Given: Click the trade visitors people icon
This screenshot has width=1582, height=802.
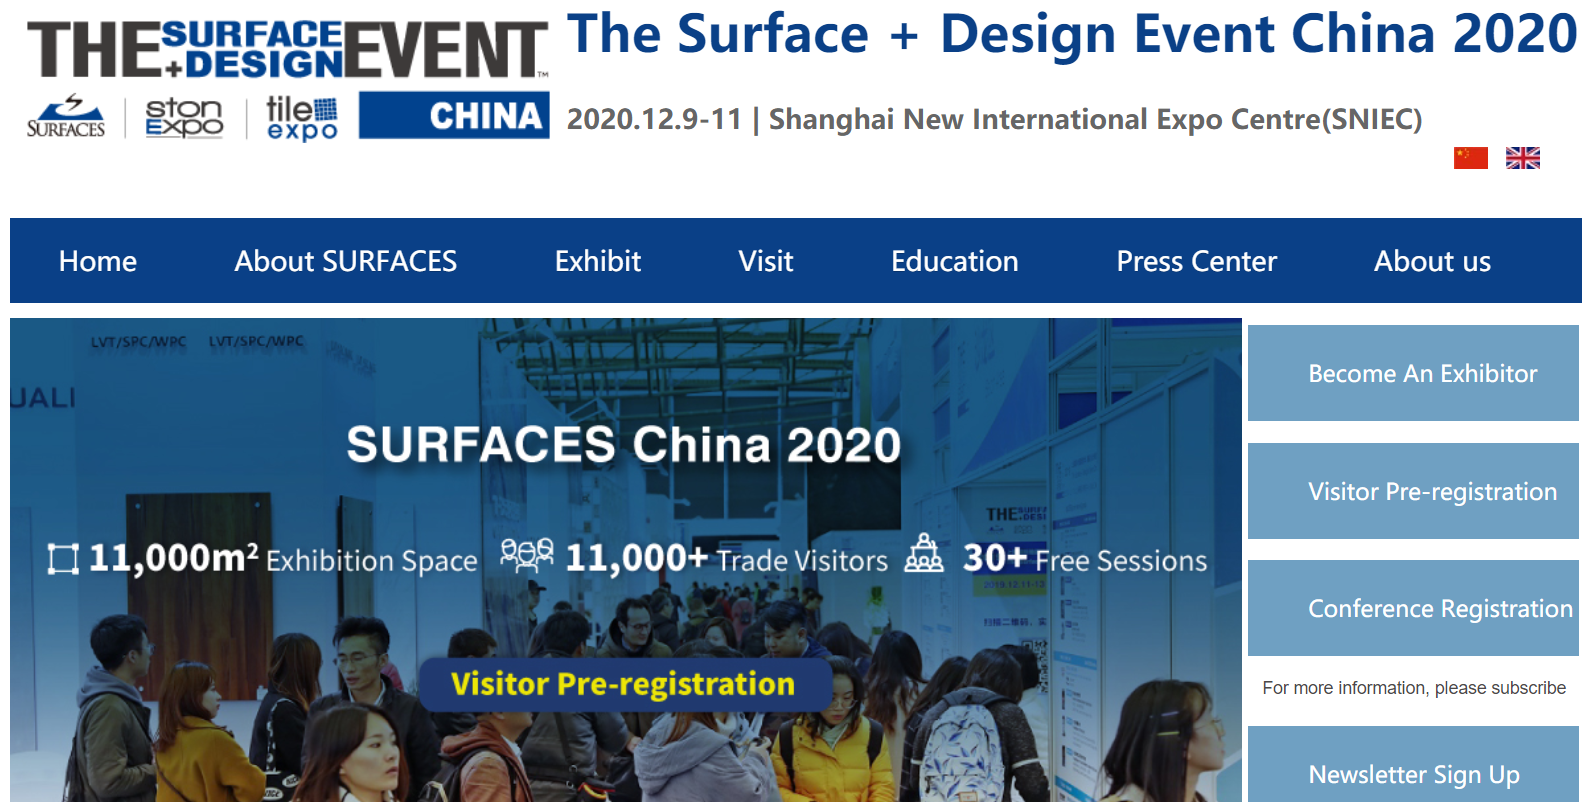Looking at the screenshot, I should click(527, 556).
